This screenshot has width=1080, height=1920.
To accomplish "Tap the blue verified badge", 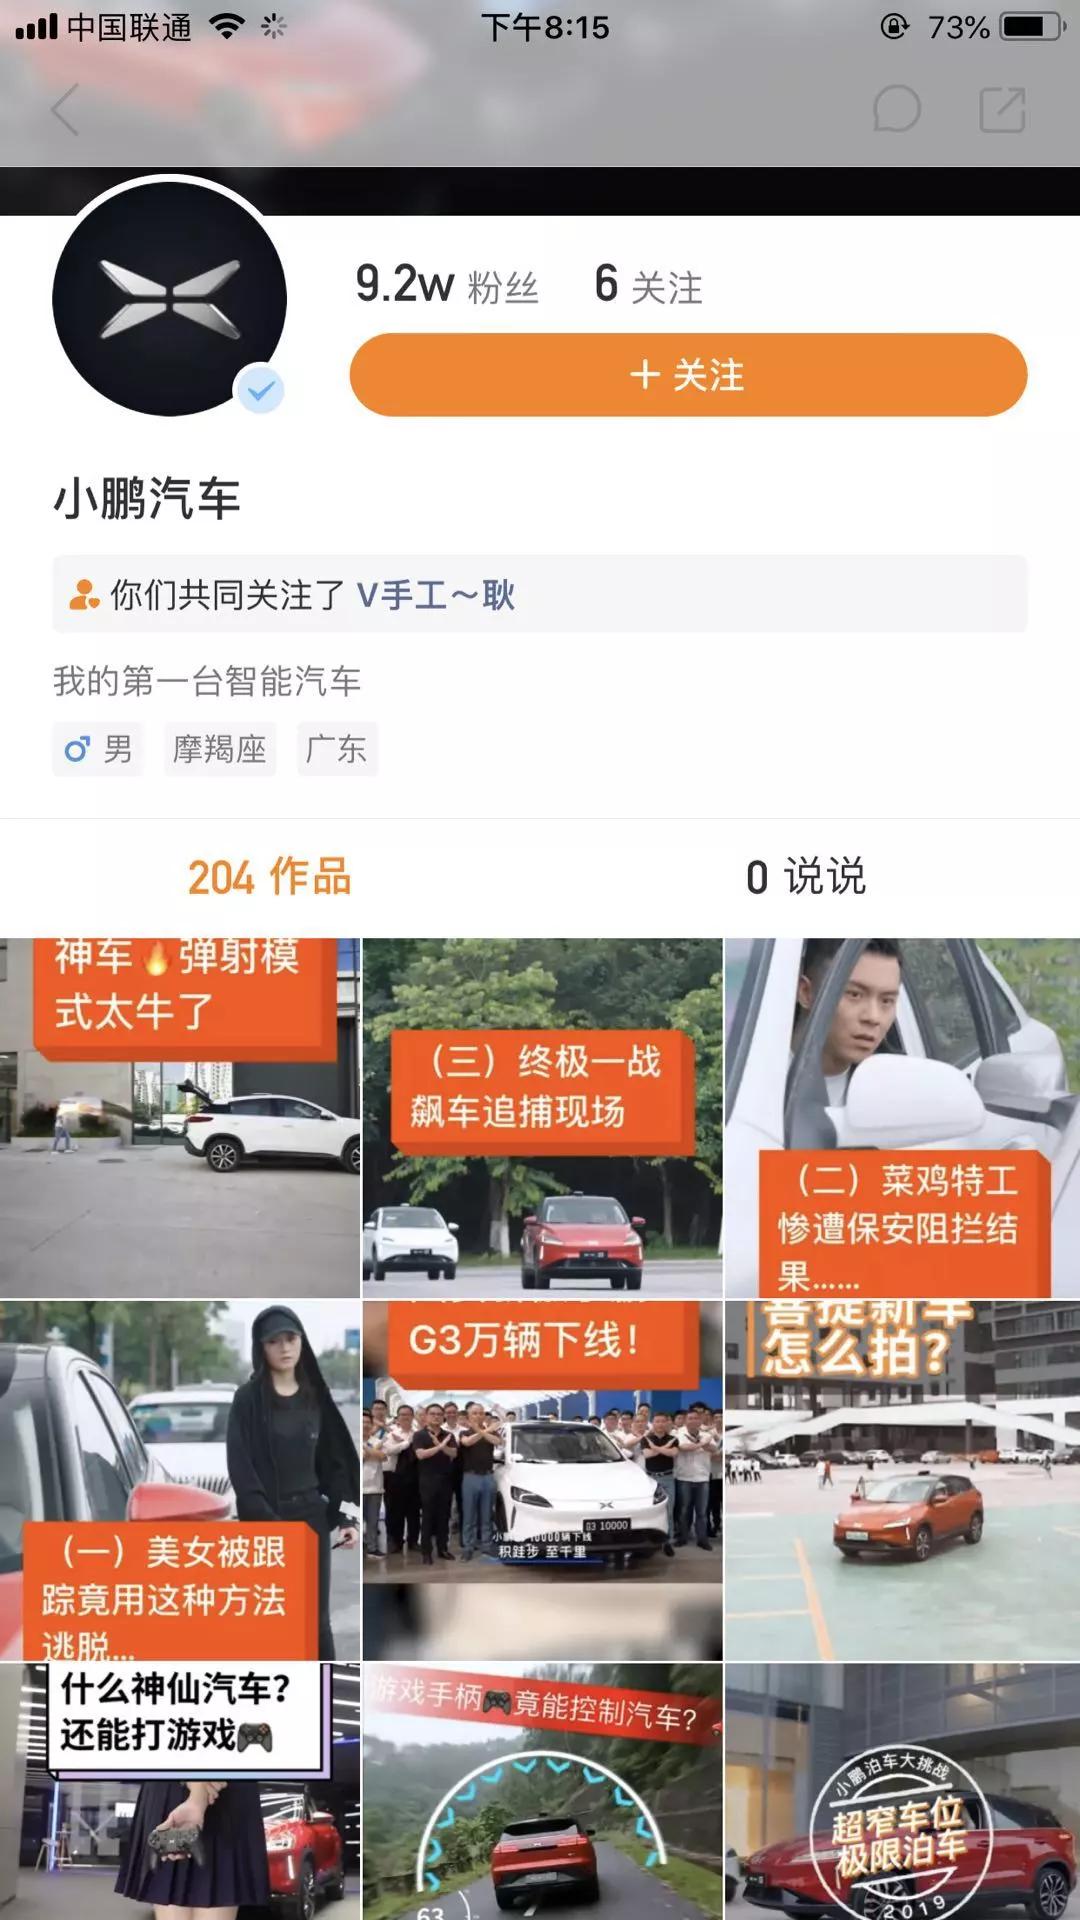I will coord(261,390).
